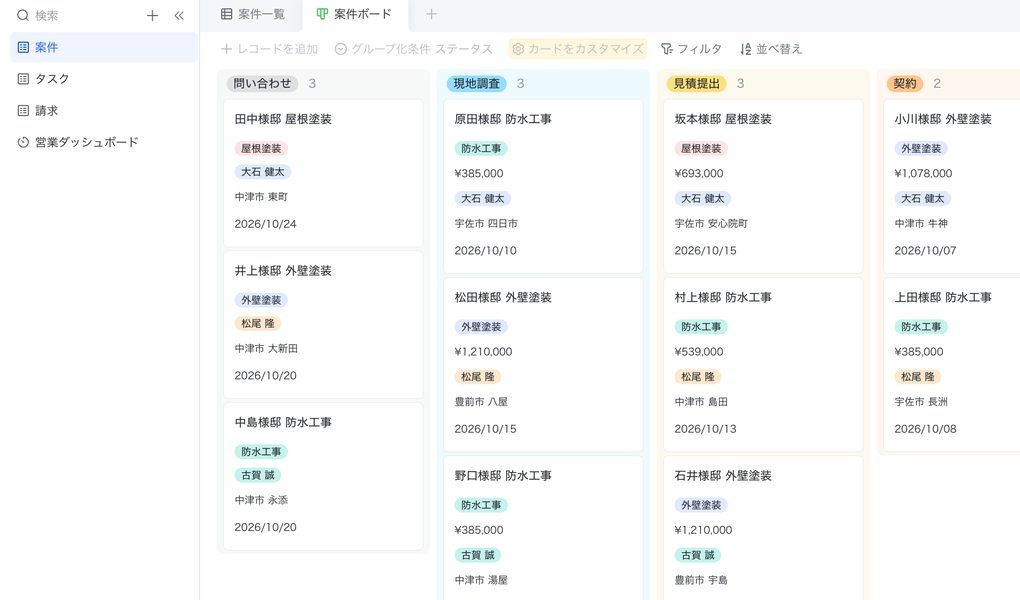Click ¥693,000 amount on 坂本様邸 card
Image resolution: width=1020 pixels, height=600 pixels.
pos(699,173)
